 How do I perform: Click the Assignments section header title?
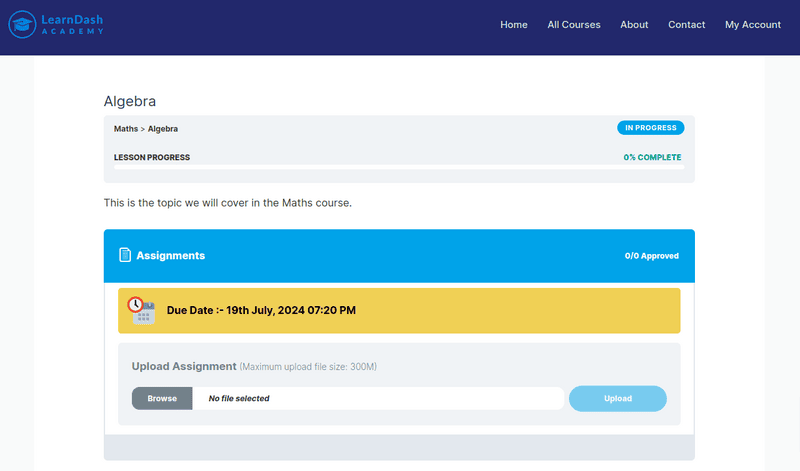click(x=170, y=255)
